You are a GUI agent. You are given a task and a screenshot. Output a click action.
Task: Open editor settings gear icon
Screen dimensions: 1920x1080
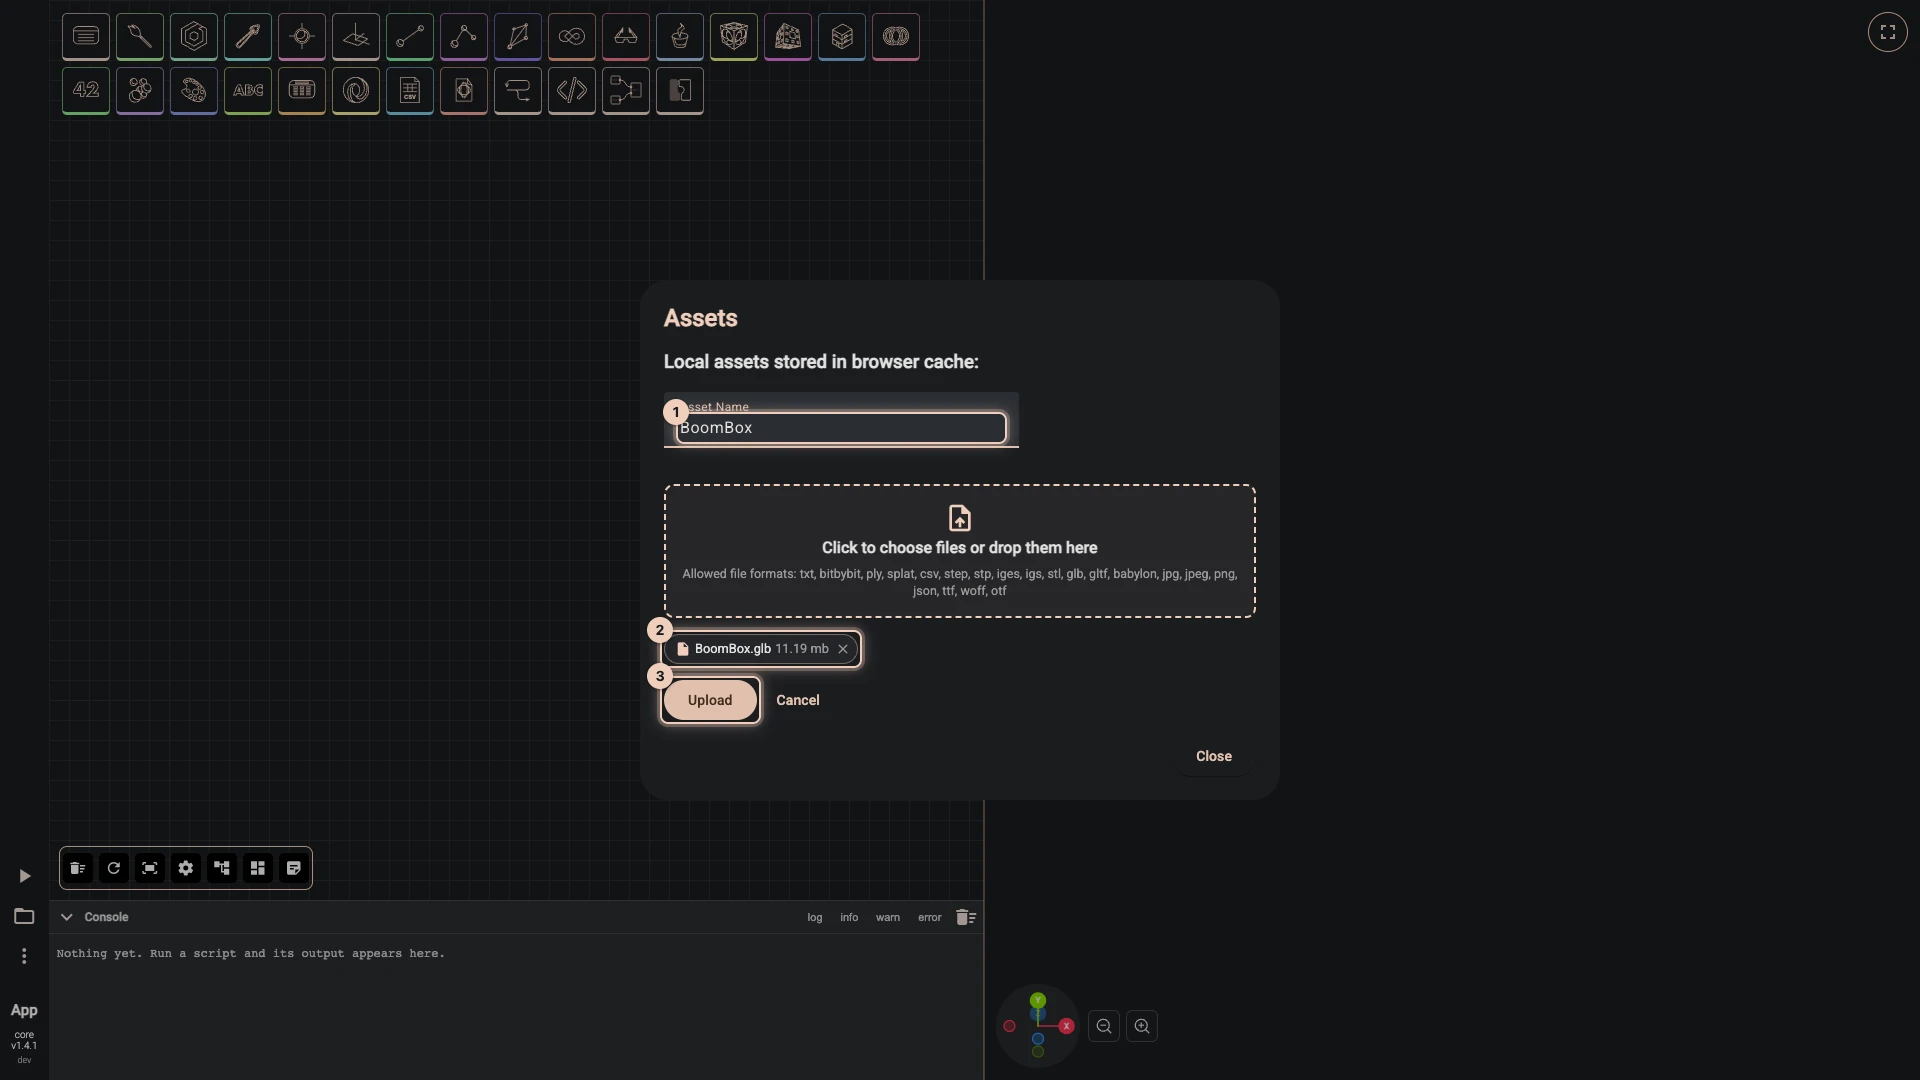click(186, 868)
